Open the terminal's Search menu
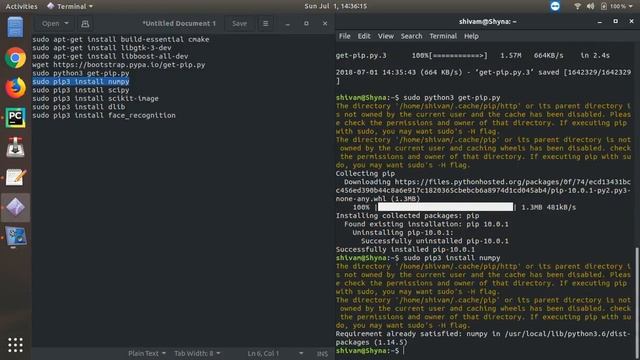The width and height of the screenshot is (640, 360). [411, 36]
